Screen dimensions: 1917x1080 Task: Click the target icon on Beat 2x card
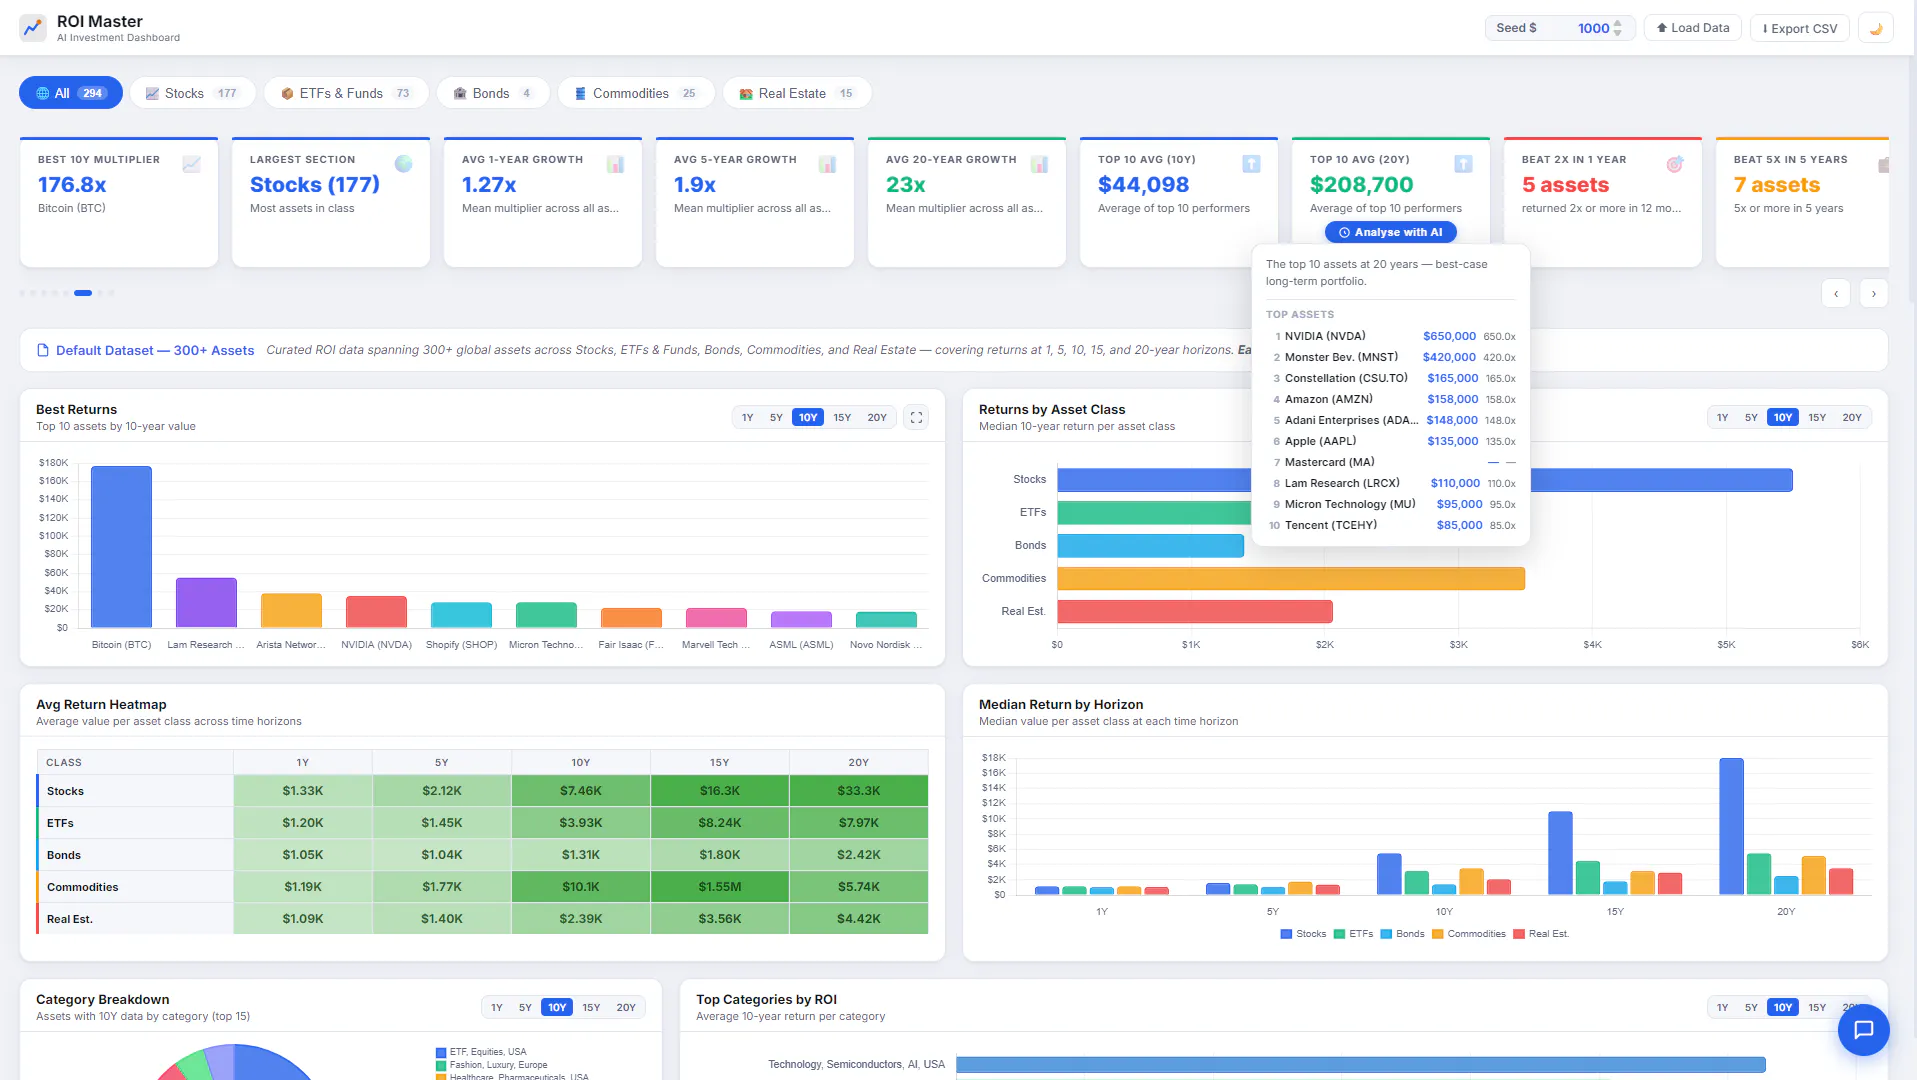tap(1676, 164)
